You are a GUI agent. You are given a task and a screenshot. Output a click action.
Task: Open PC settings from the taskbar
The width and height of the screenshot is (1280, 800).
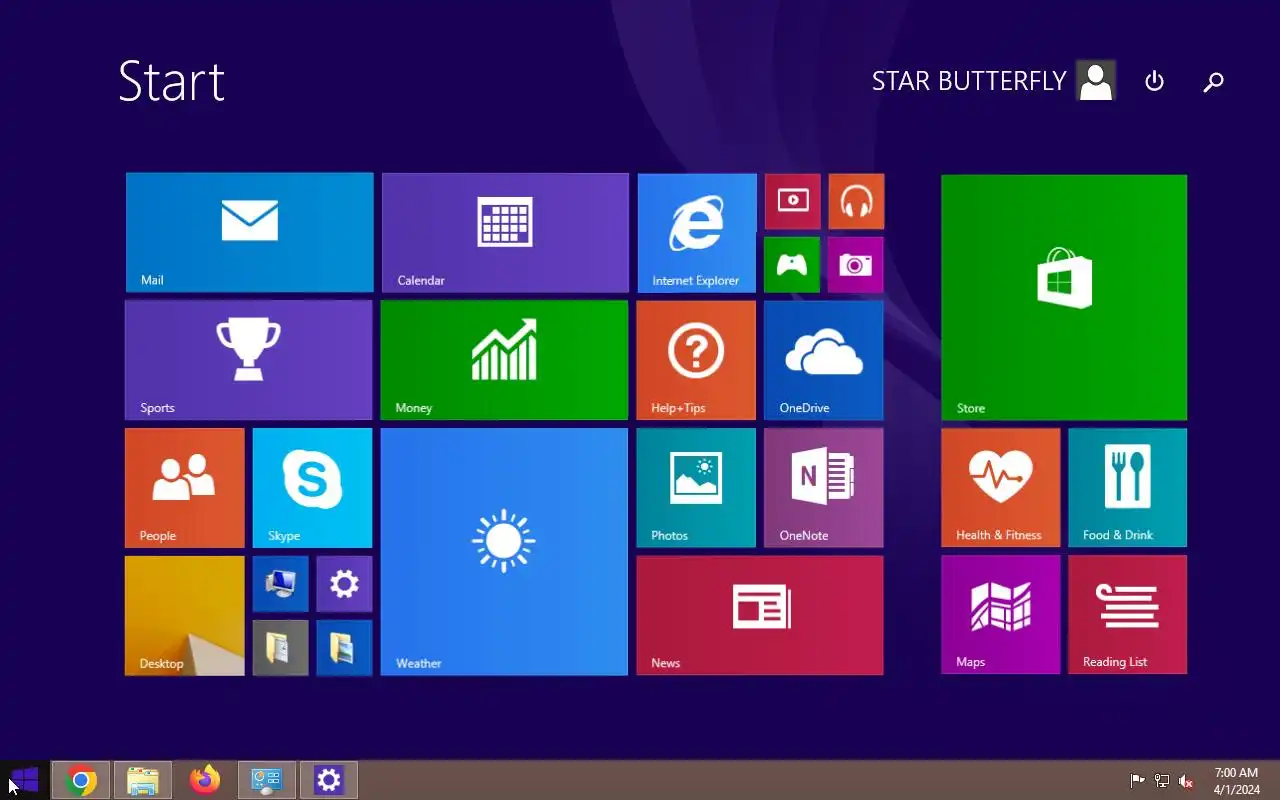[x=329, y=780]
